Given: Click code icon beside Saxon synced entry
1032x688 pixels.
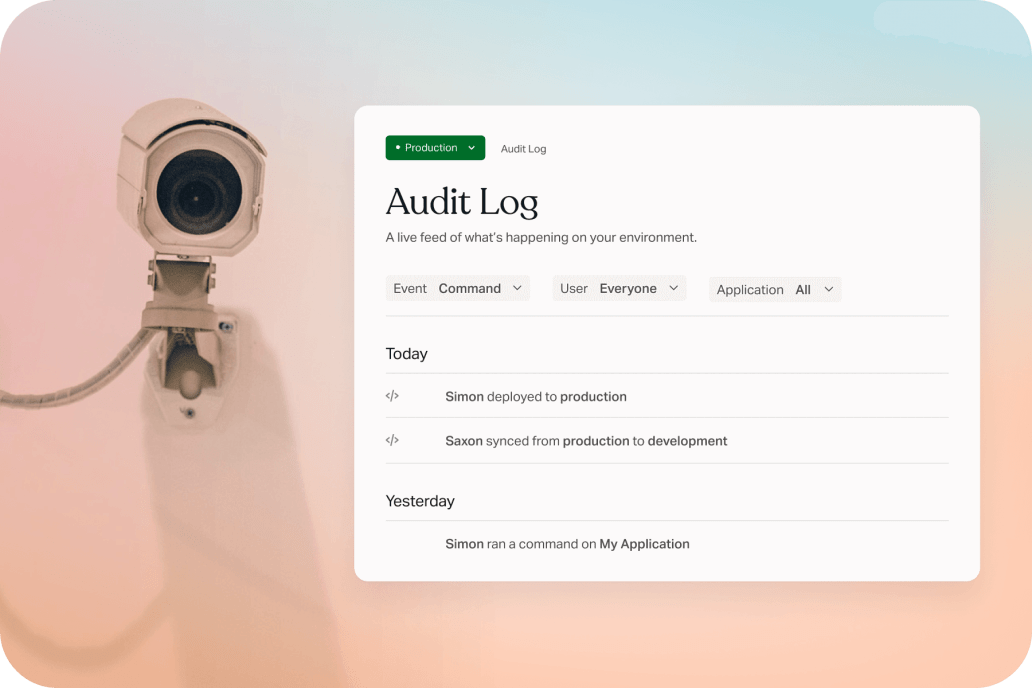Looking at the screenshot, I should pyautogui.click(x=392, y=440).
